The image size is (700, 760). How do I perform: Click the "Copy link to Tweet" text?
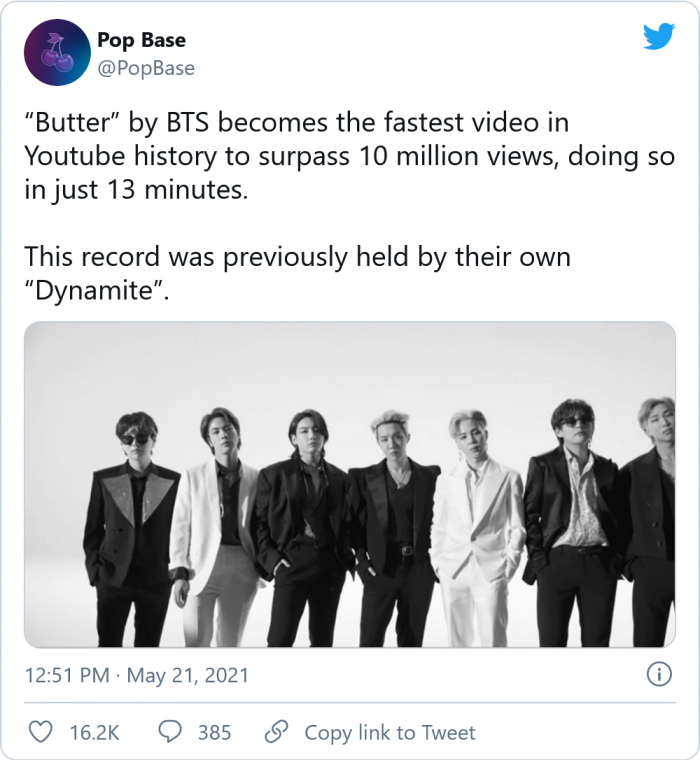click(x=390, y=732)
